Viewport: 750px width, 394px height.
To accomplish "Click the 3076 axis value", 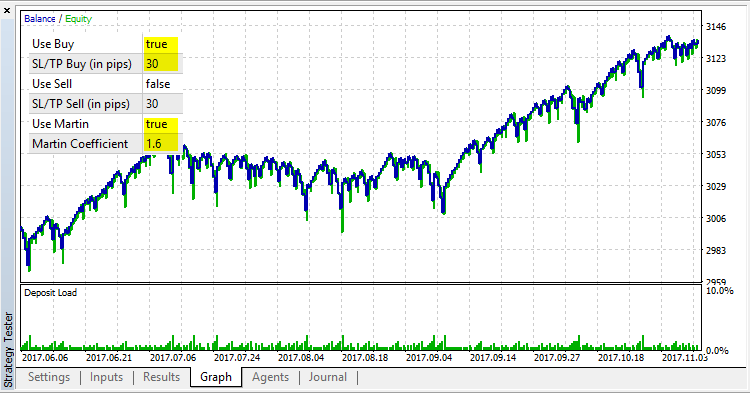I will tap(716, 122).
